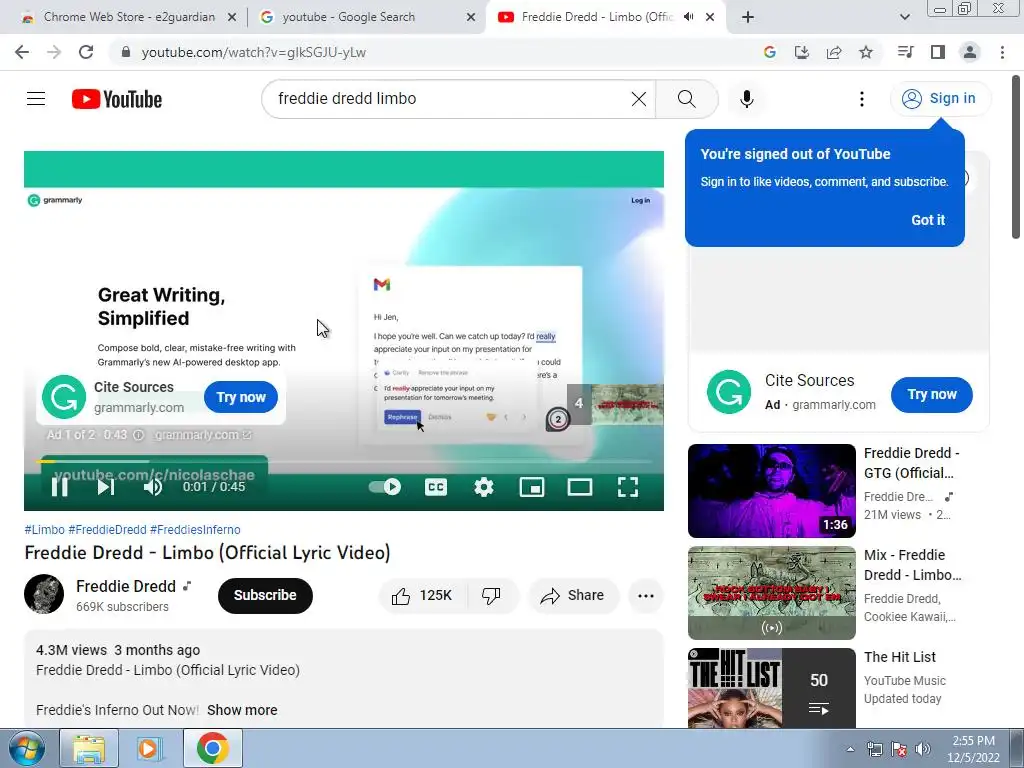Dismiss signed-out notice with Got it
Viewport: 1024px width, 768px height.
coord(928,220)
